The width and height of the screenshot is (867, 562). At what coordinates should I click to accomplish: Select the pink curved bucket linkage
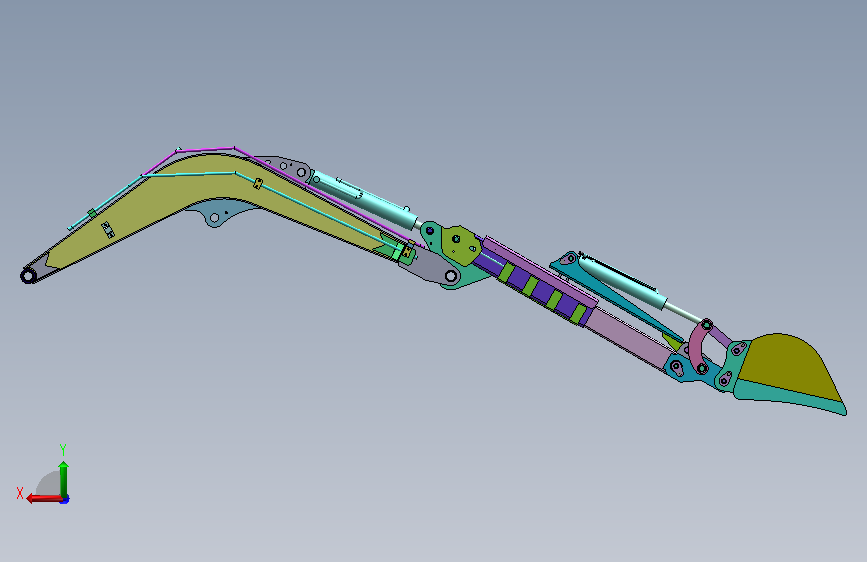click(698, 346)
